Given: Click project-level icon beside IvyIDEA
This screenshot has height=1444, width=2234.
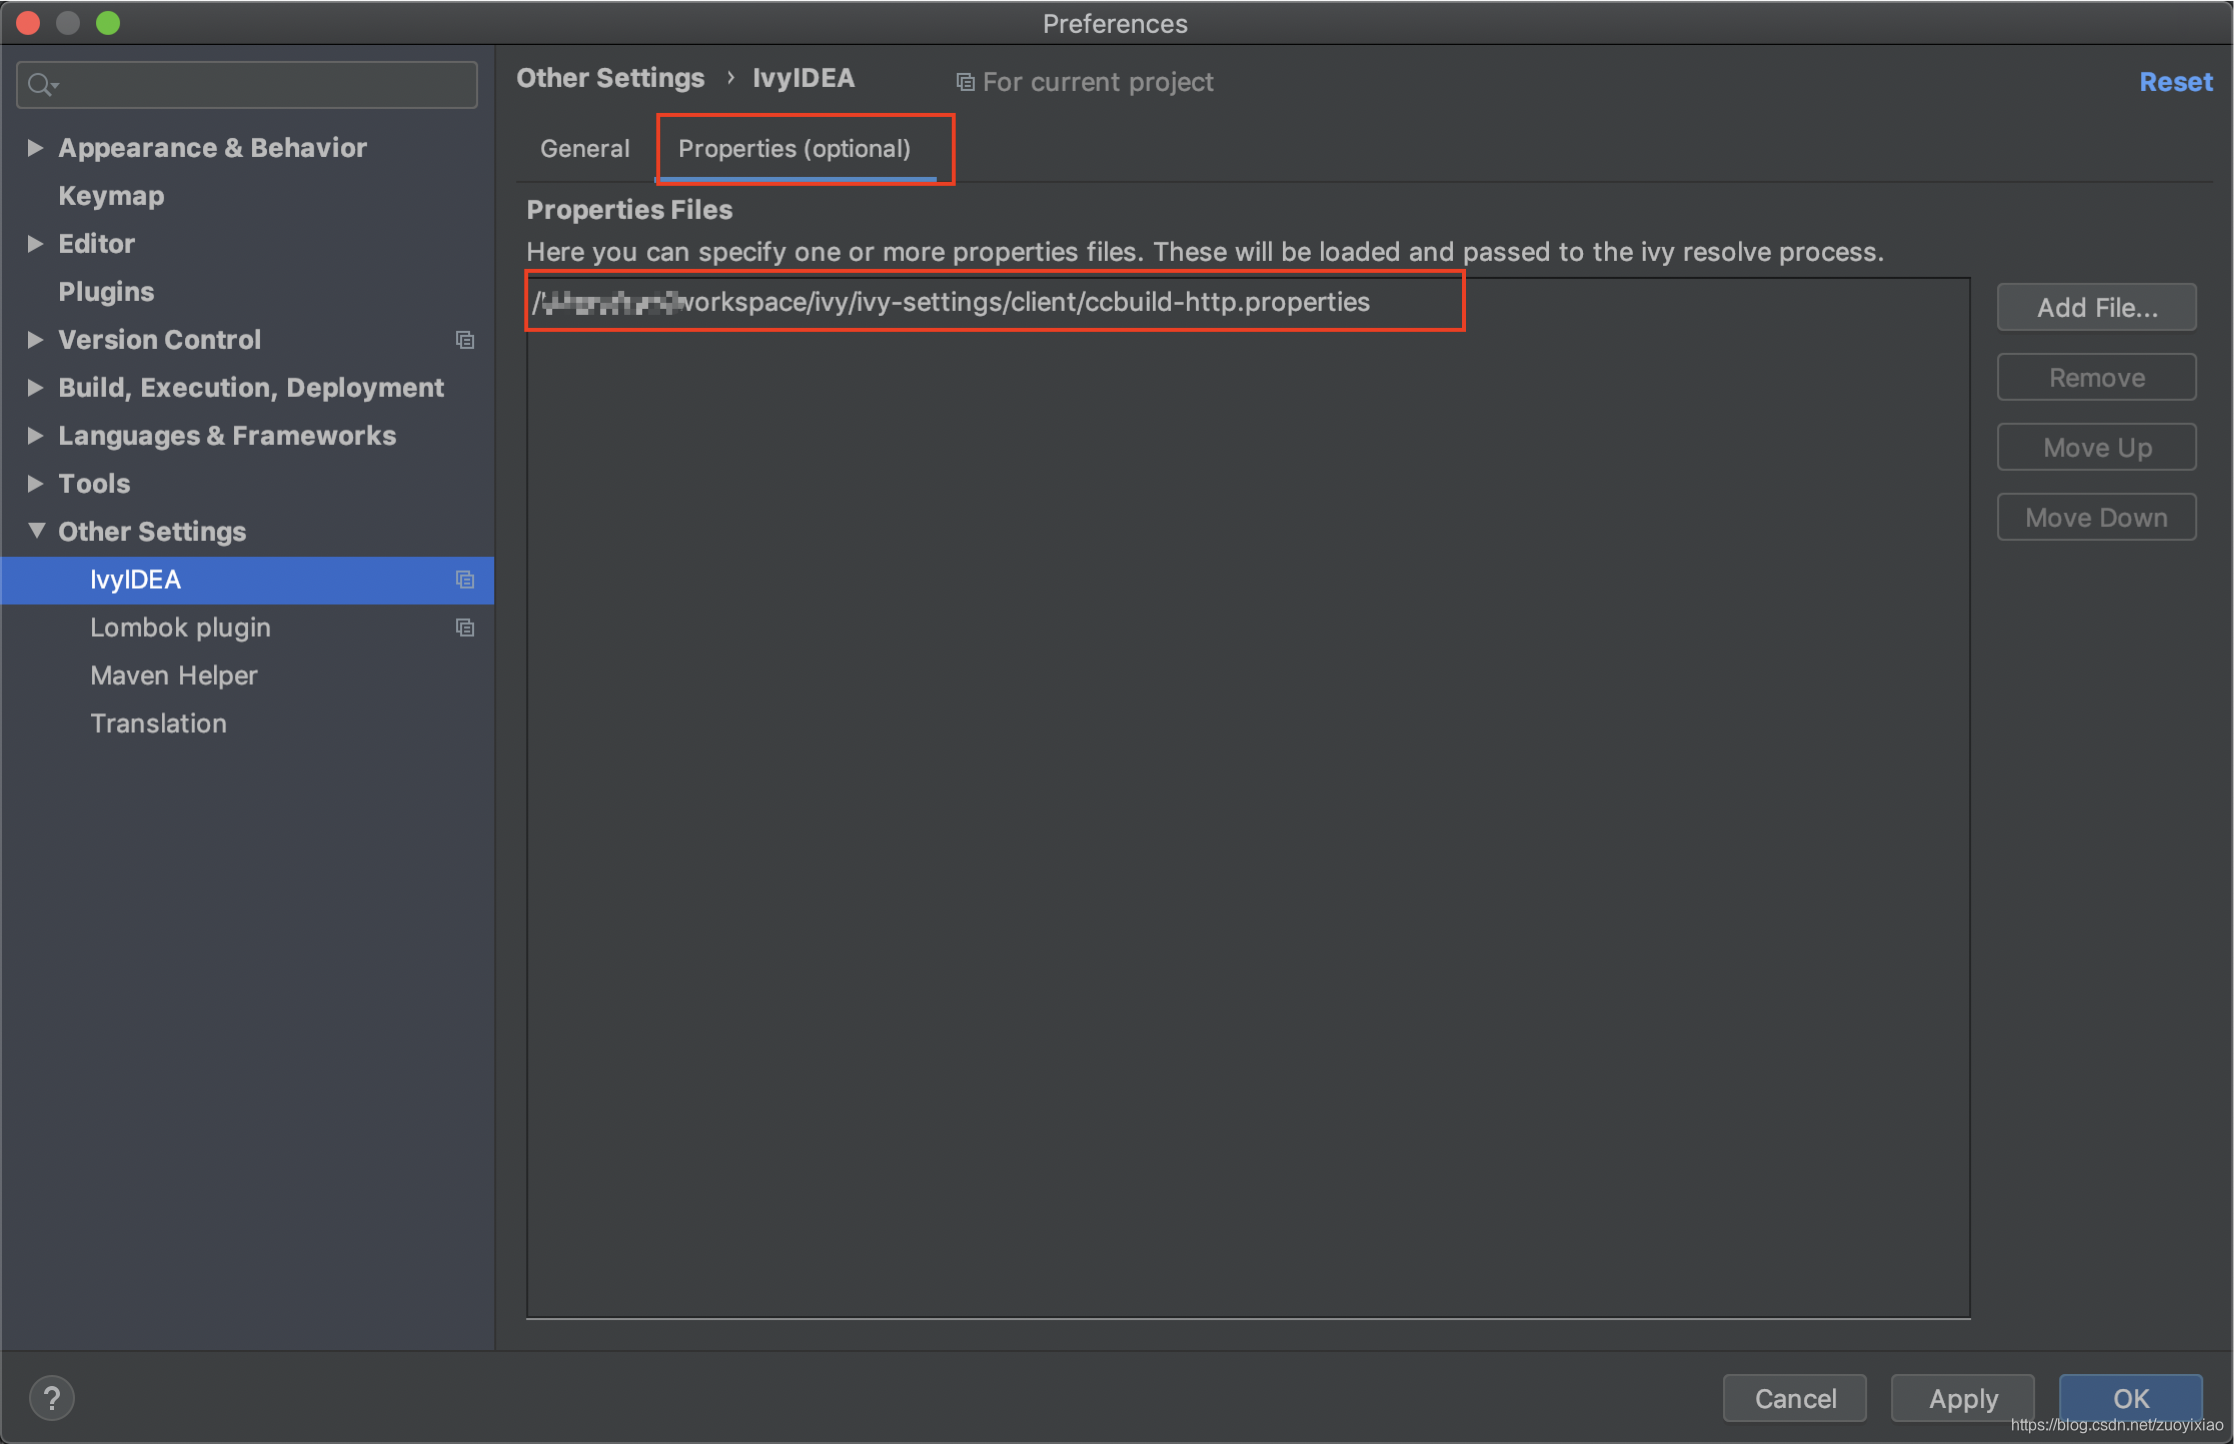Looking at the screenshot, I should 465,580.
